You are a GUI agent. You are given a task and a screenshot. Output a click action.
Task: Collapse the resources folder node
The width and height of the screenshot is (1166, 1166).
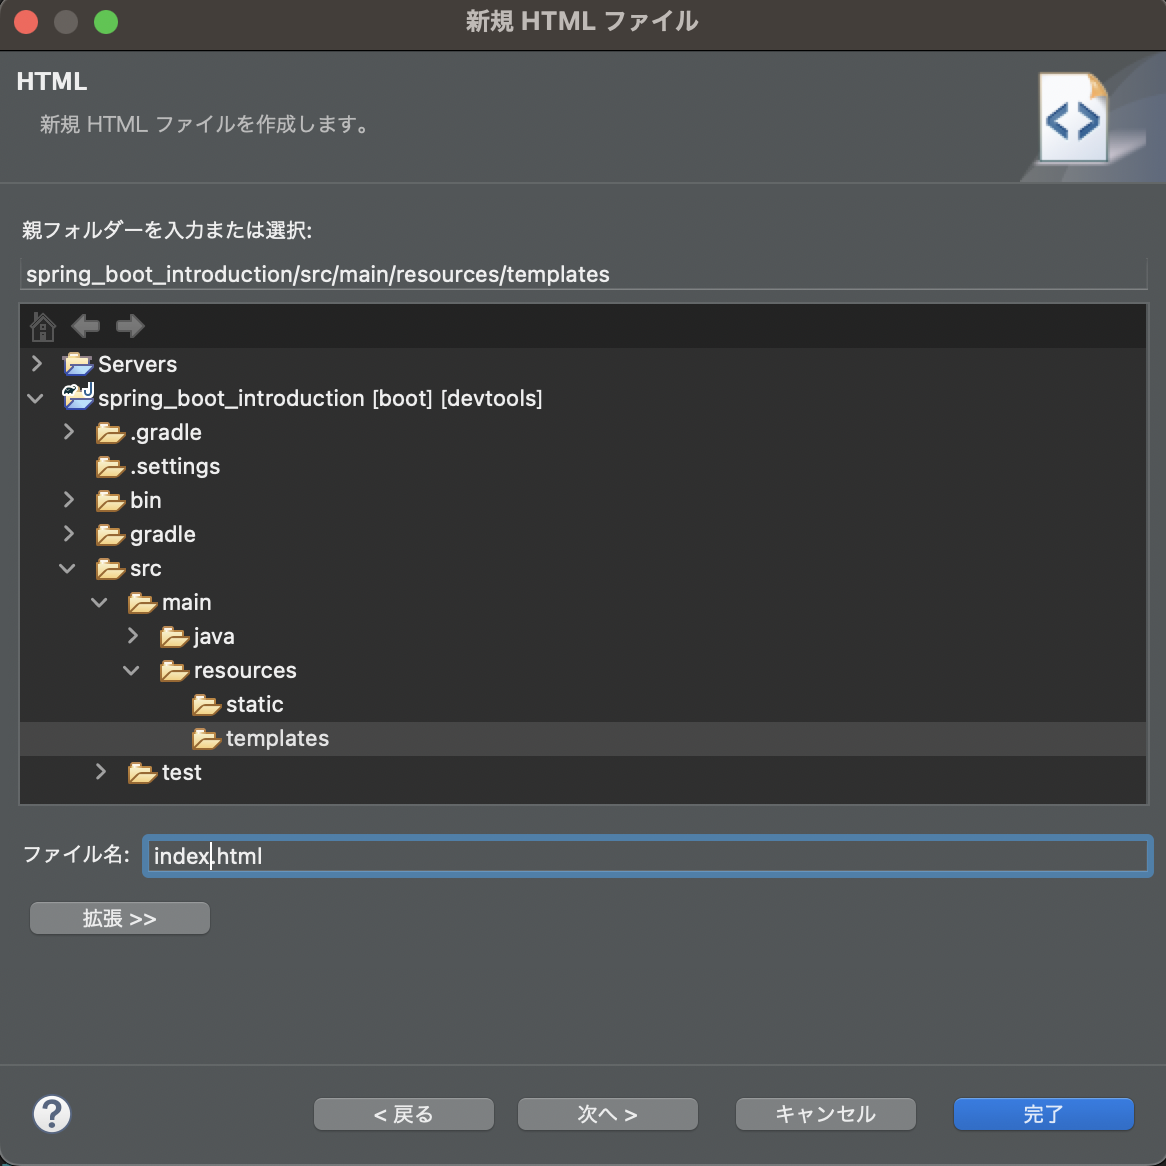pyautogui.click(x=131, y=670)
